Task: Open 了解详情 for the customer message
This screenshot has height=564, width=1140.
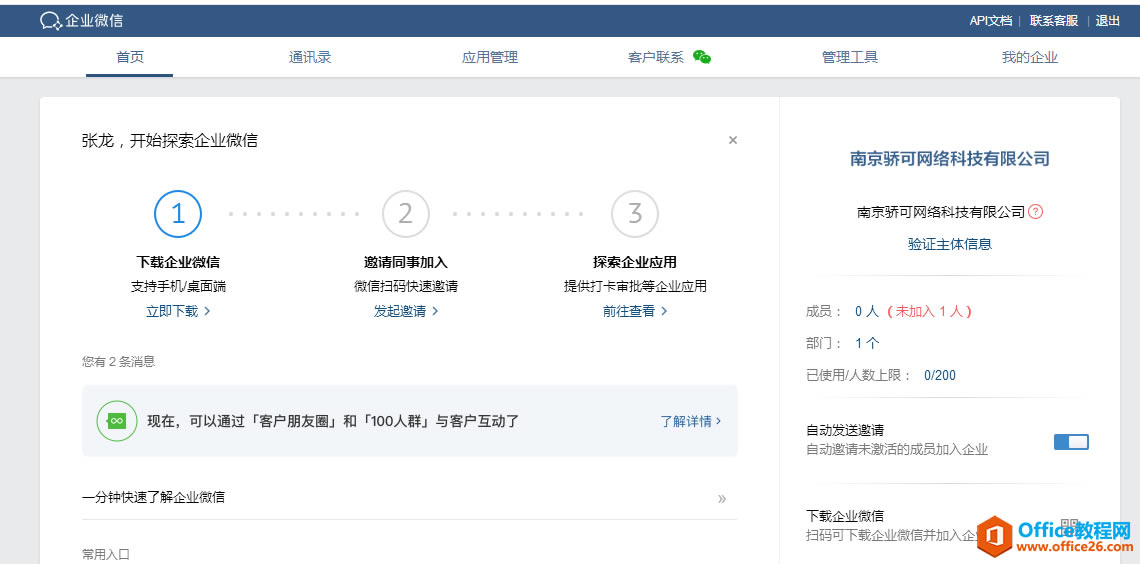Action: (691, 421)
